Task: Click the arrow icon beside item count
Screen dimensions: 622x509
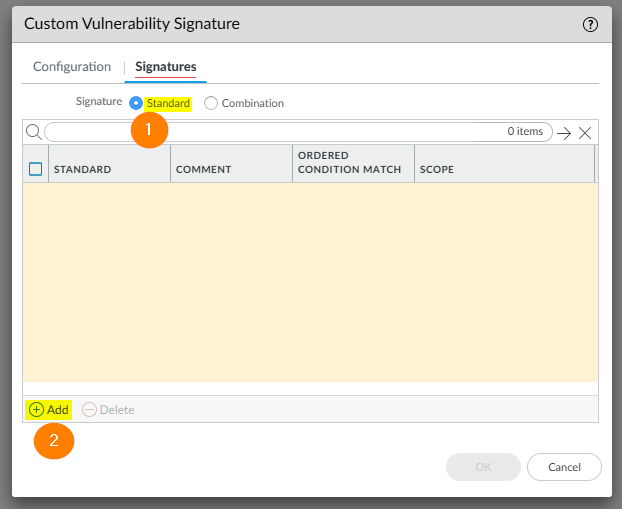Action: pyautogui.click(x=564, y=133)
